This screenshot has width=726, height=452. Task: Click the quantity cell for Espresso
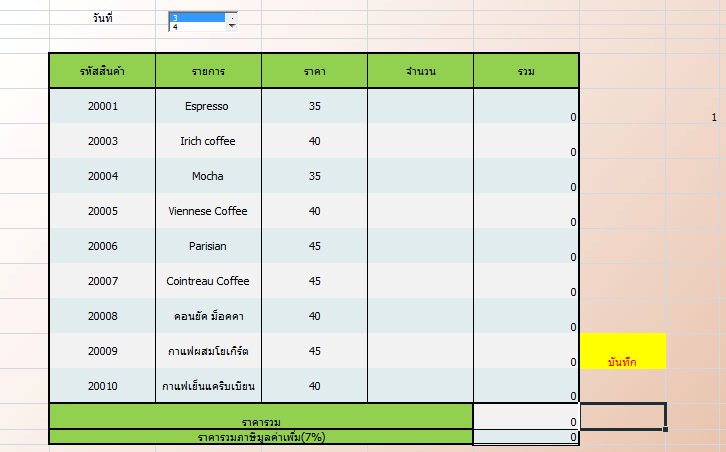(420, 106)
